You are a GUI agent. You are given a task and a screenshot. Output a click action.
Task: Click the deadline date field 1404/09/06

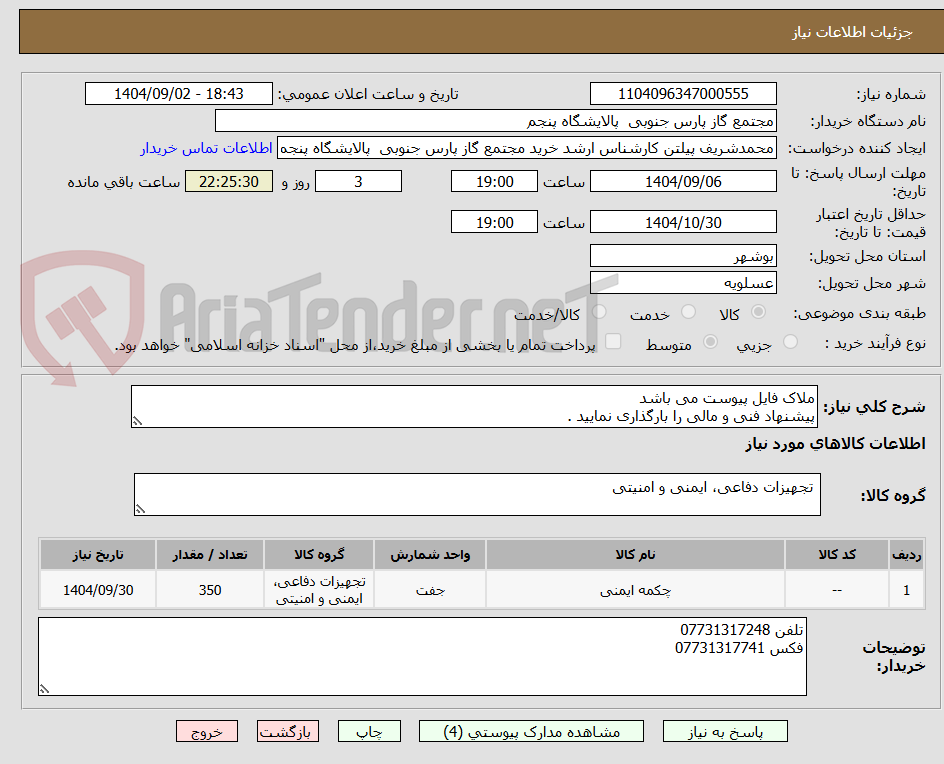pos(683,181)
